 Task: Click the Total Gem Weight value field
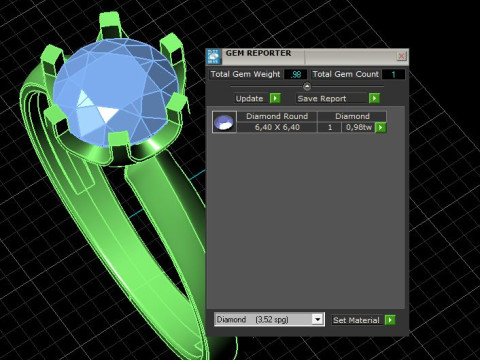[295, 74]
